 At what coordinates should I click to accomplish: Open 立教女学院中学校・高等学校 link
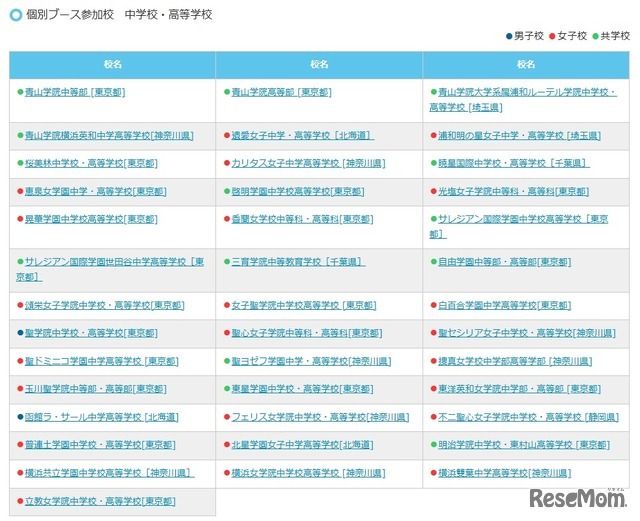click(95, 501)
